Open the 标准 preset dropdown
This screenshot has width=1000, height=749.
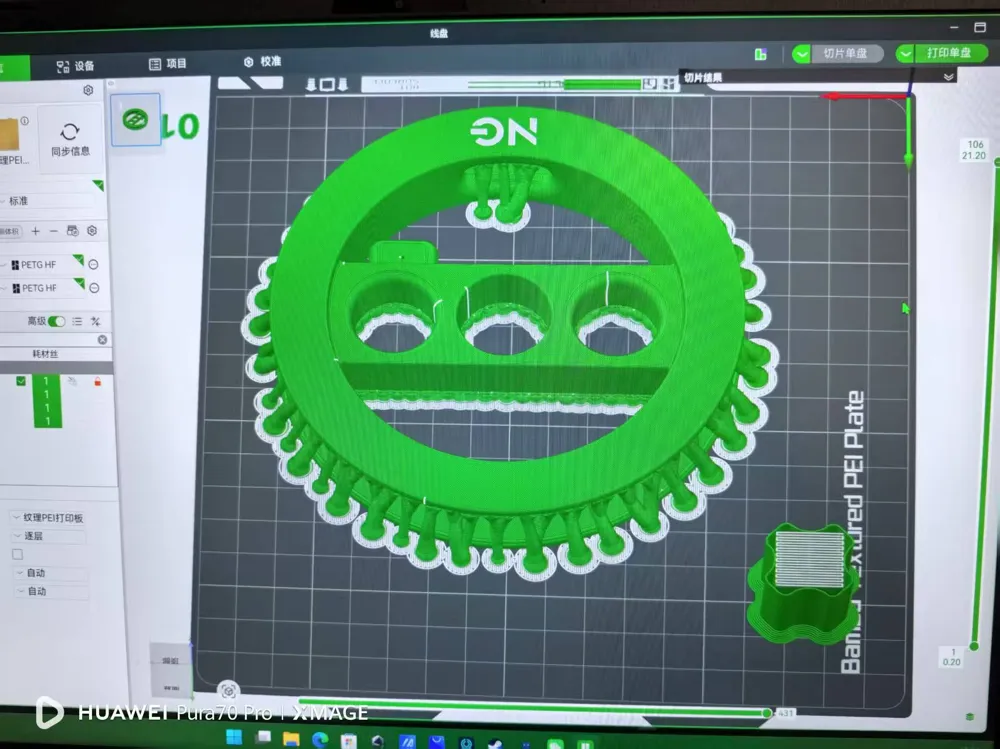(x=48, y=200)
